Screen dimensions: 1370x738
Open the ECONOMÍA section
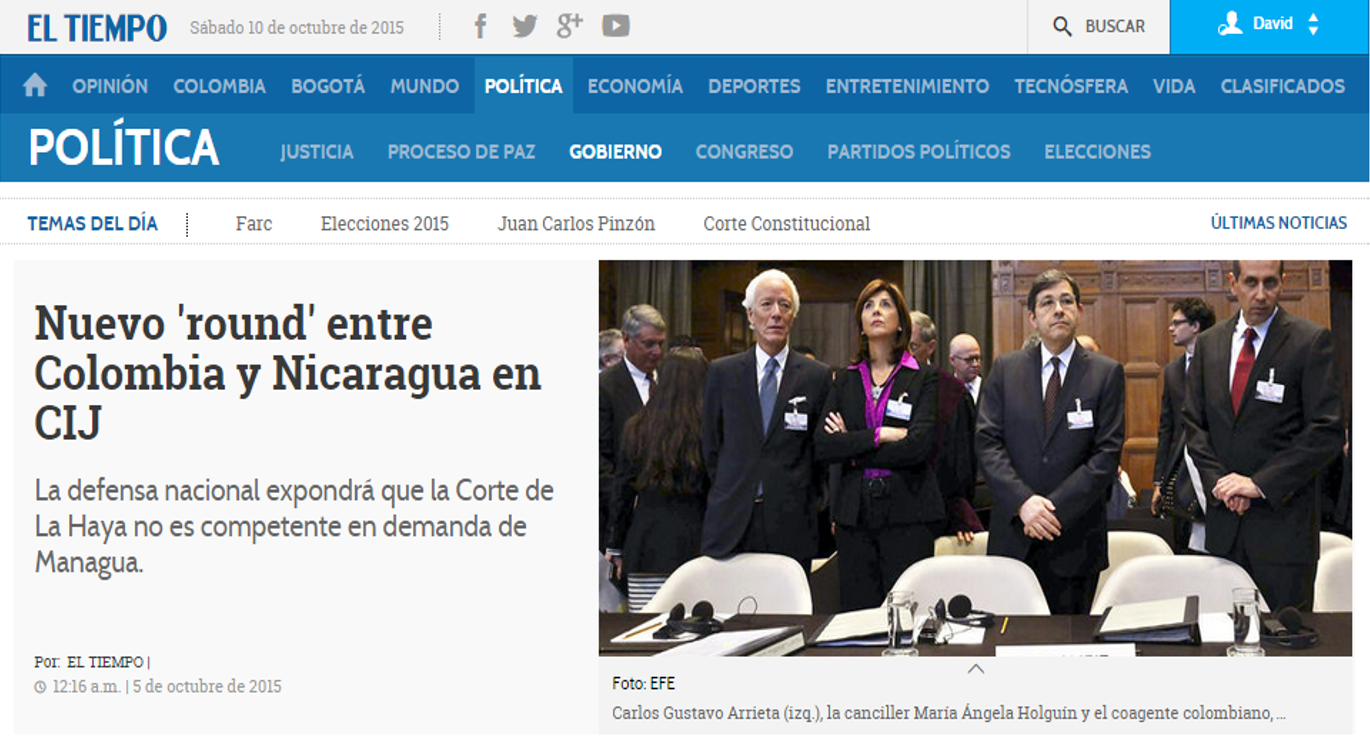click(635, 86)
